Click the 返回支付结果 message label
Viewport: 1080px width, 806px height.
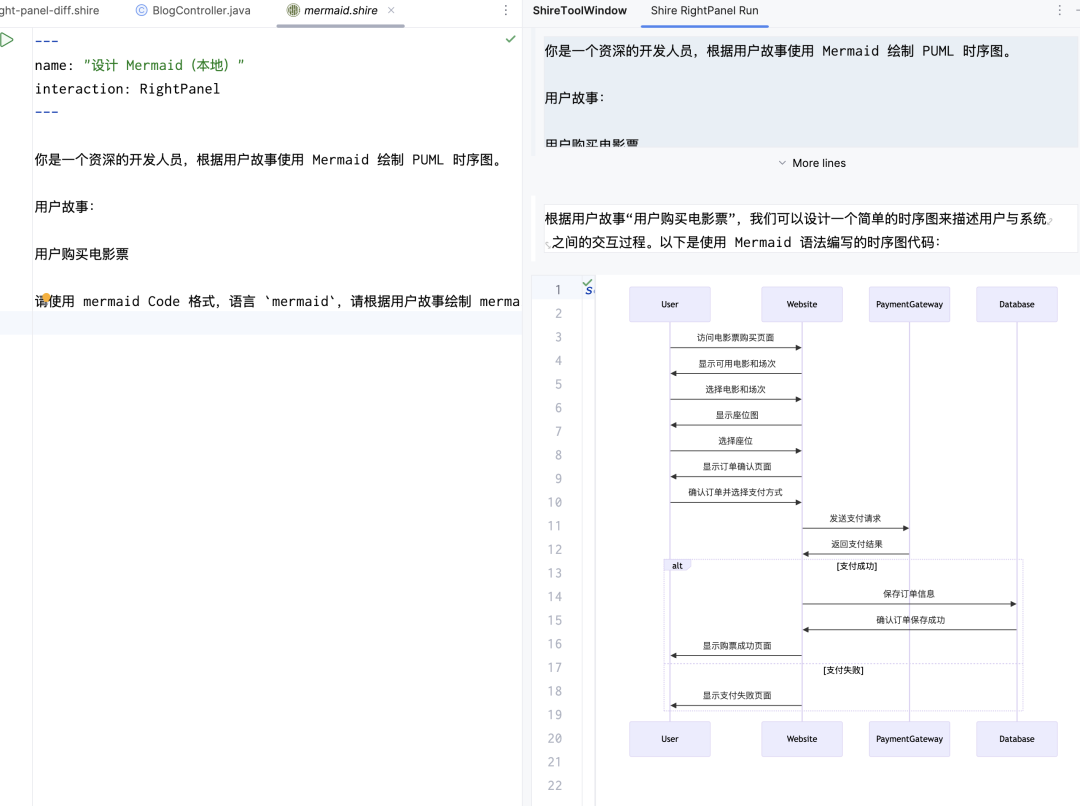(x=856, y=544)
